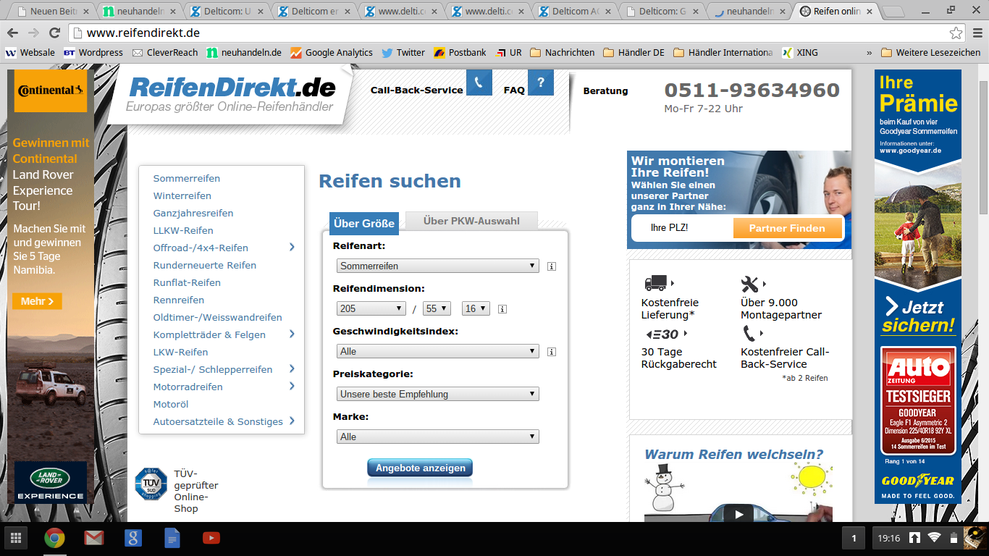Open the Geschwindigkeitsindex dropdown

point(438,352)
